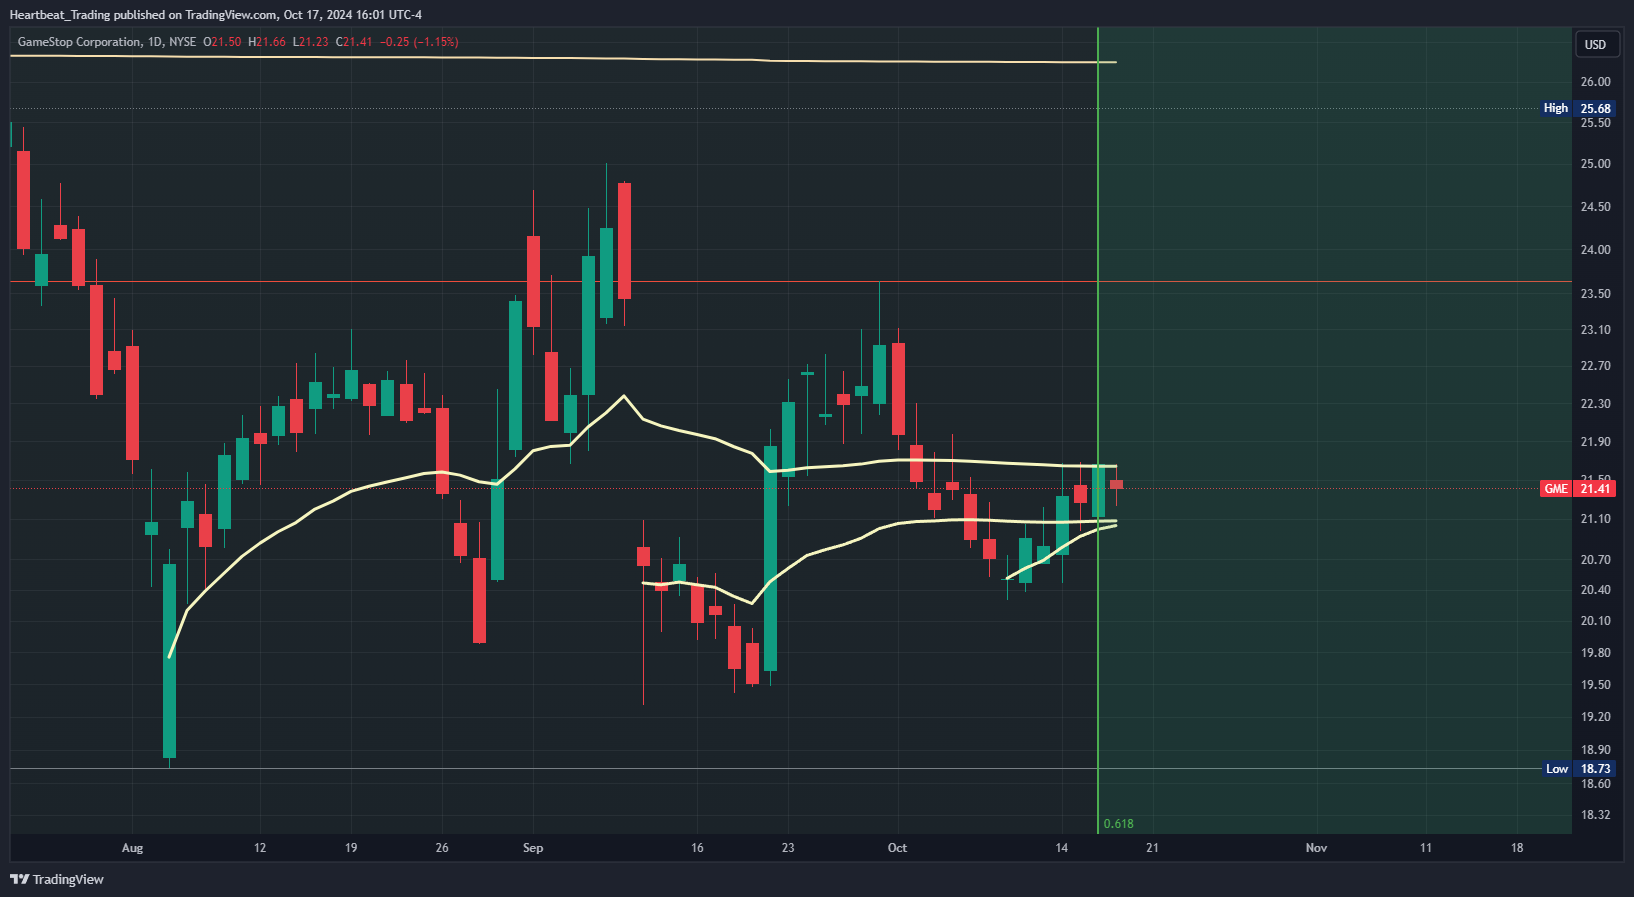Click the 18.90 price axis label

[1596, 750]
